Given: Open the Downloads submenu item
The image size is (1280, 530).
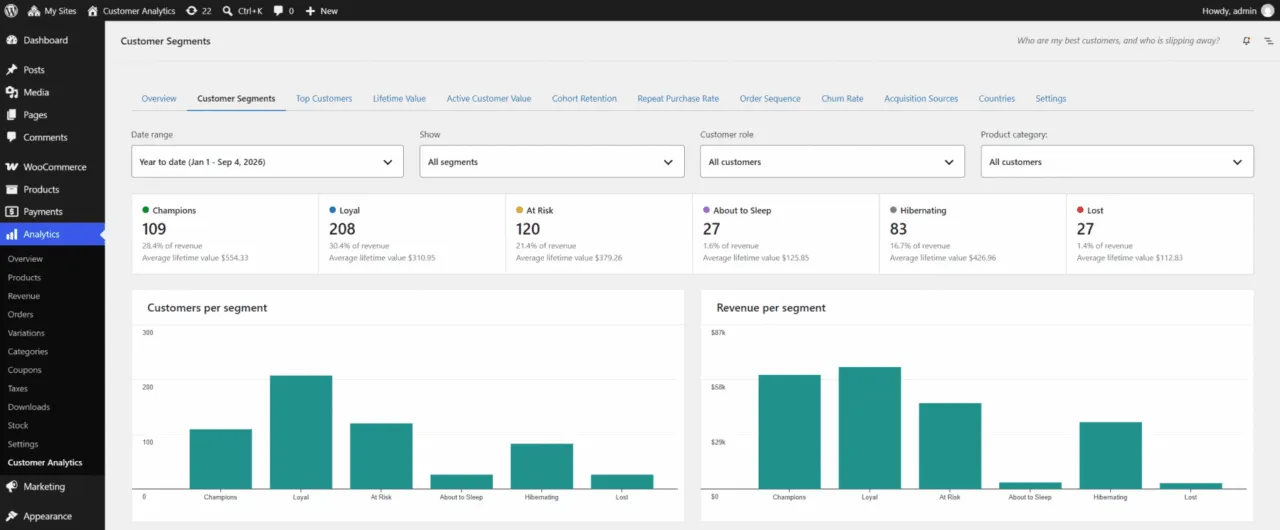Looking at the screenshot, I should pyautogui.click(x=28, y=407).
